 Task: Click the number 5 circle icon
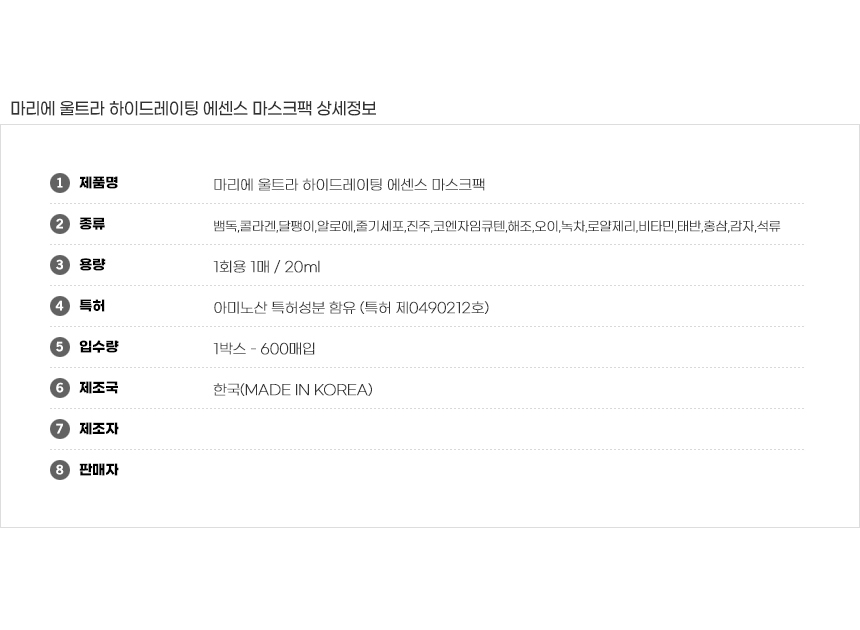coord(60,347)
